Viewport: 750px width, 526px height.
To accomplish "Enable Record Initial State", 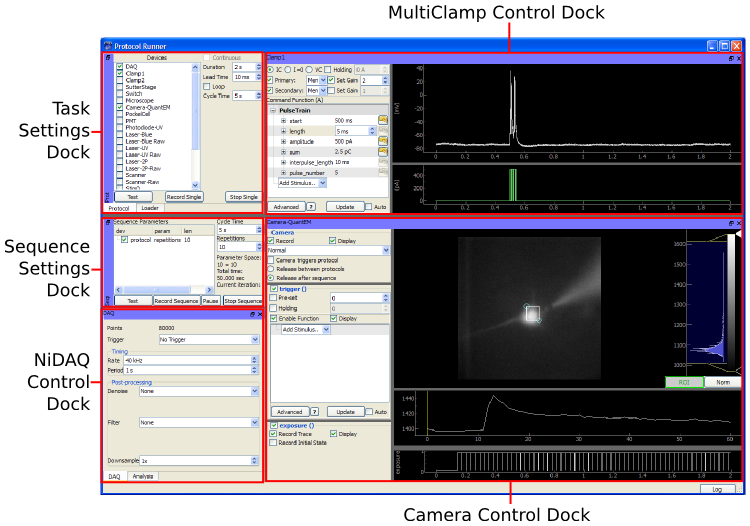I will click(273, 443).
